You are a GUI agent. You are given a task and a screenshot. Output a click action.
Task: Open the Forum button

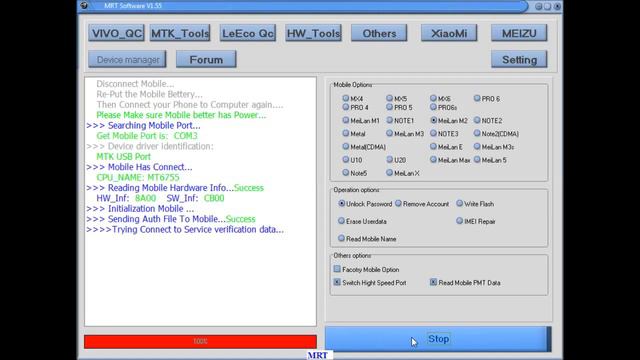tap(206, 60)
